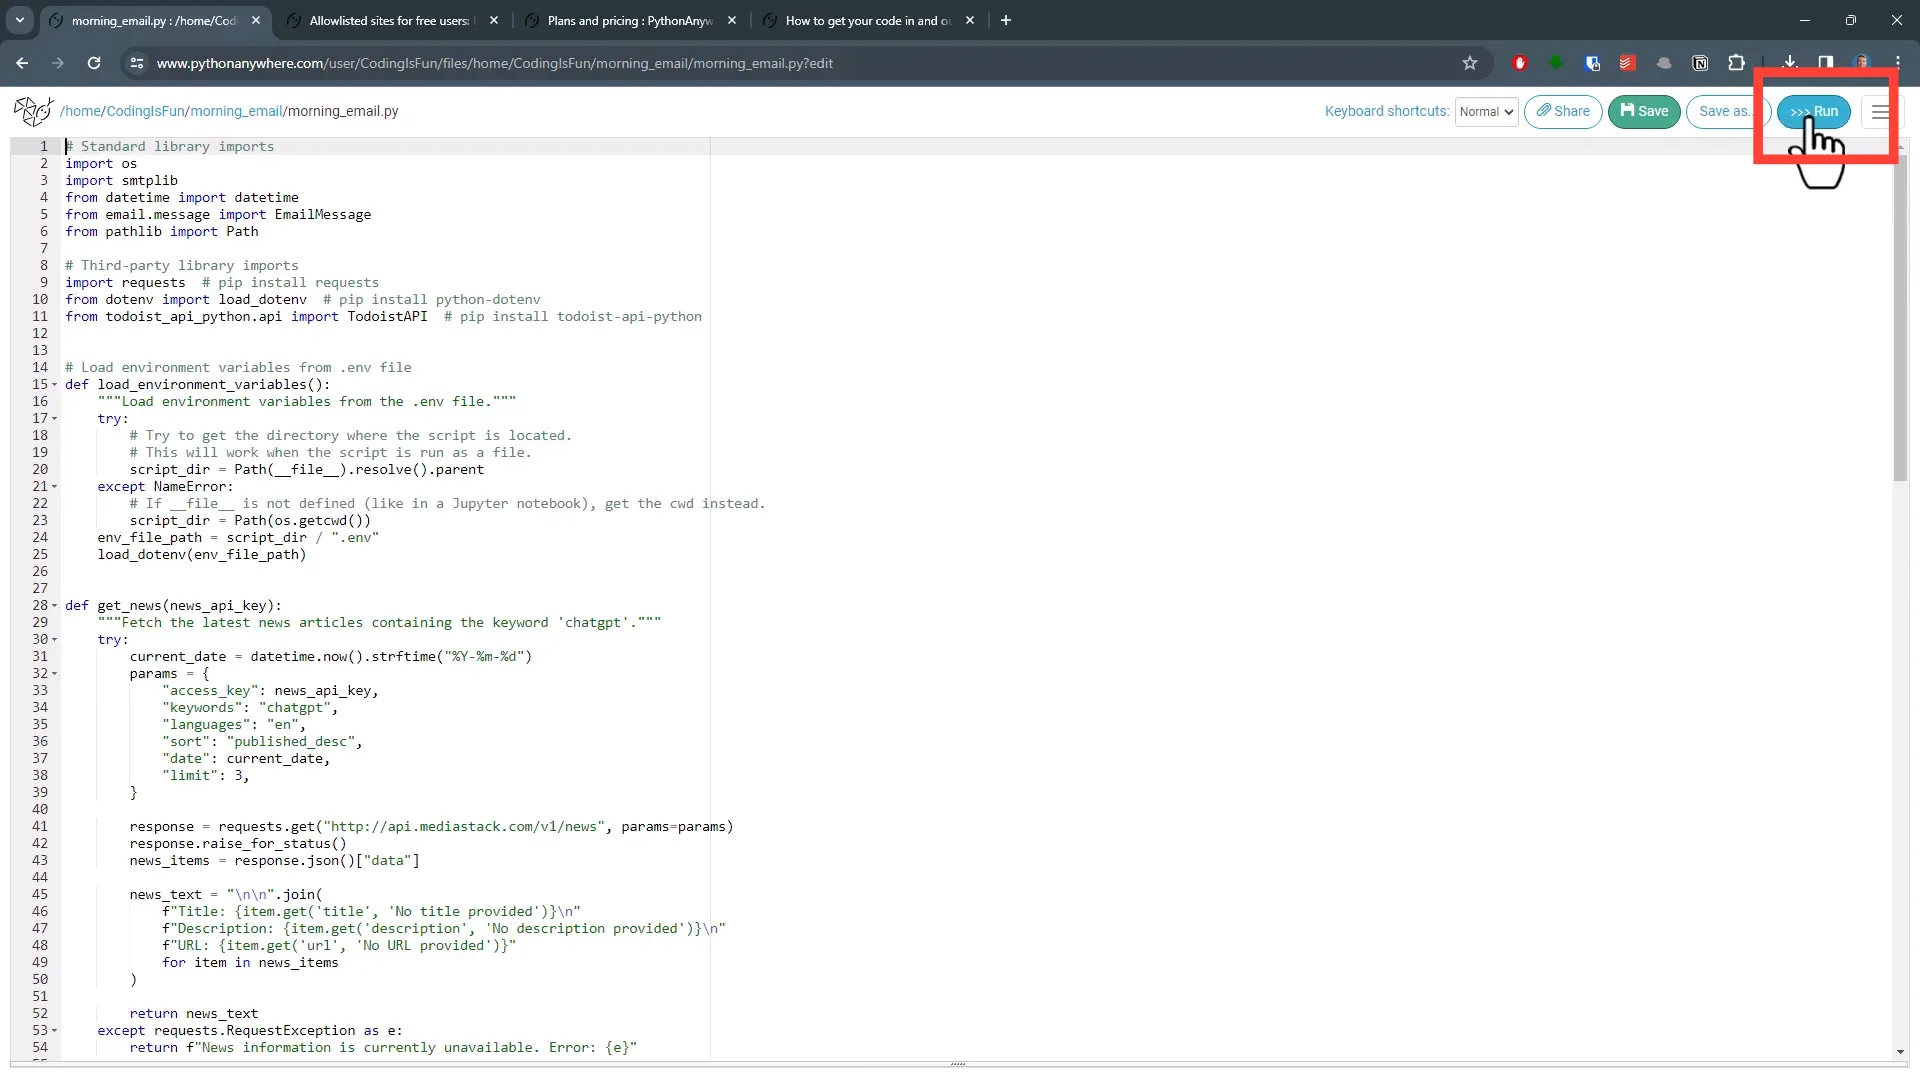Collapse the get_news function at line 28
The width and height of the screenshot is (1920, 1080).
(x=54, y=606)
